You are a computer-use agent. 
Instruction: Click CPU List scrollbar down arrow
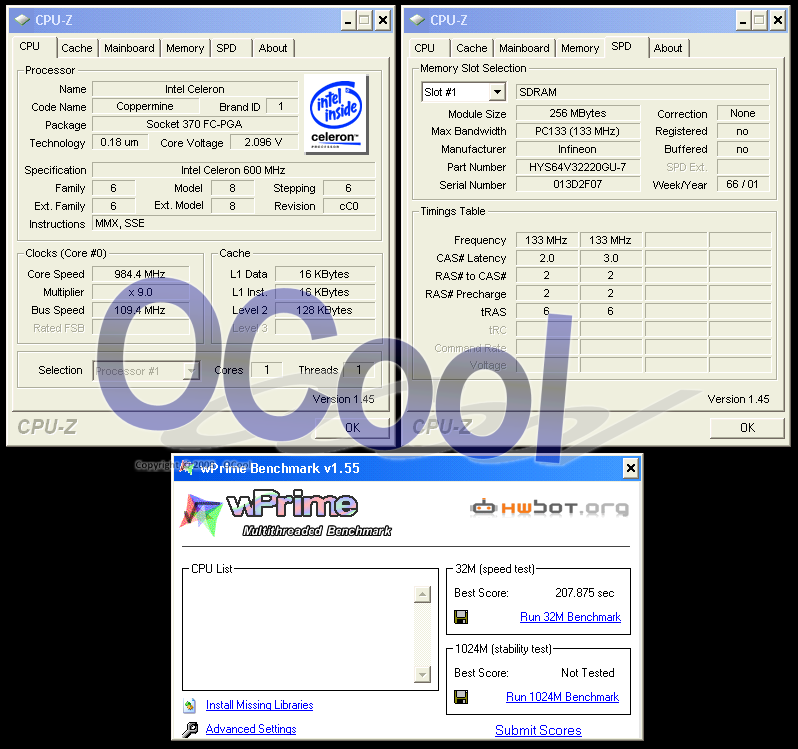(422, 674)
